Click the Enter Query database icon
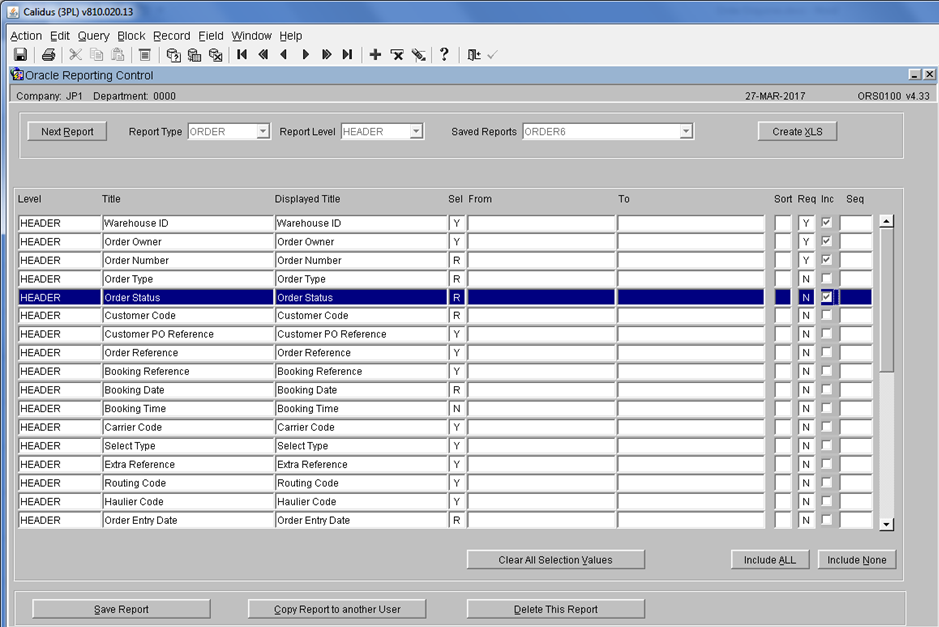The image size is (939, 627). (x=174, y=55)
